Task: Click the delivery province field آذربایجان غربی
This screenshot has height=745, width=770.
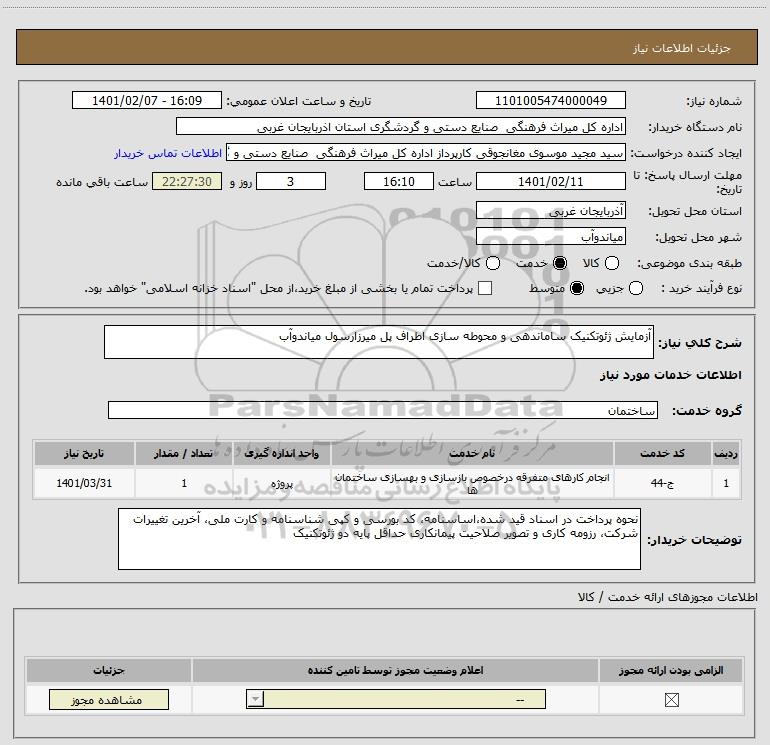Action: click(x=550, y=211)
